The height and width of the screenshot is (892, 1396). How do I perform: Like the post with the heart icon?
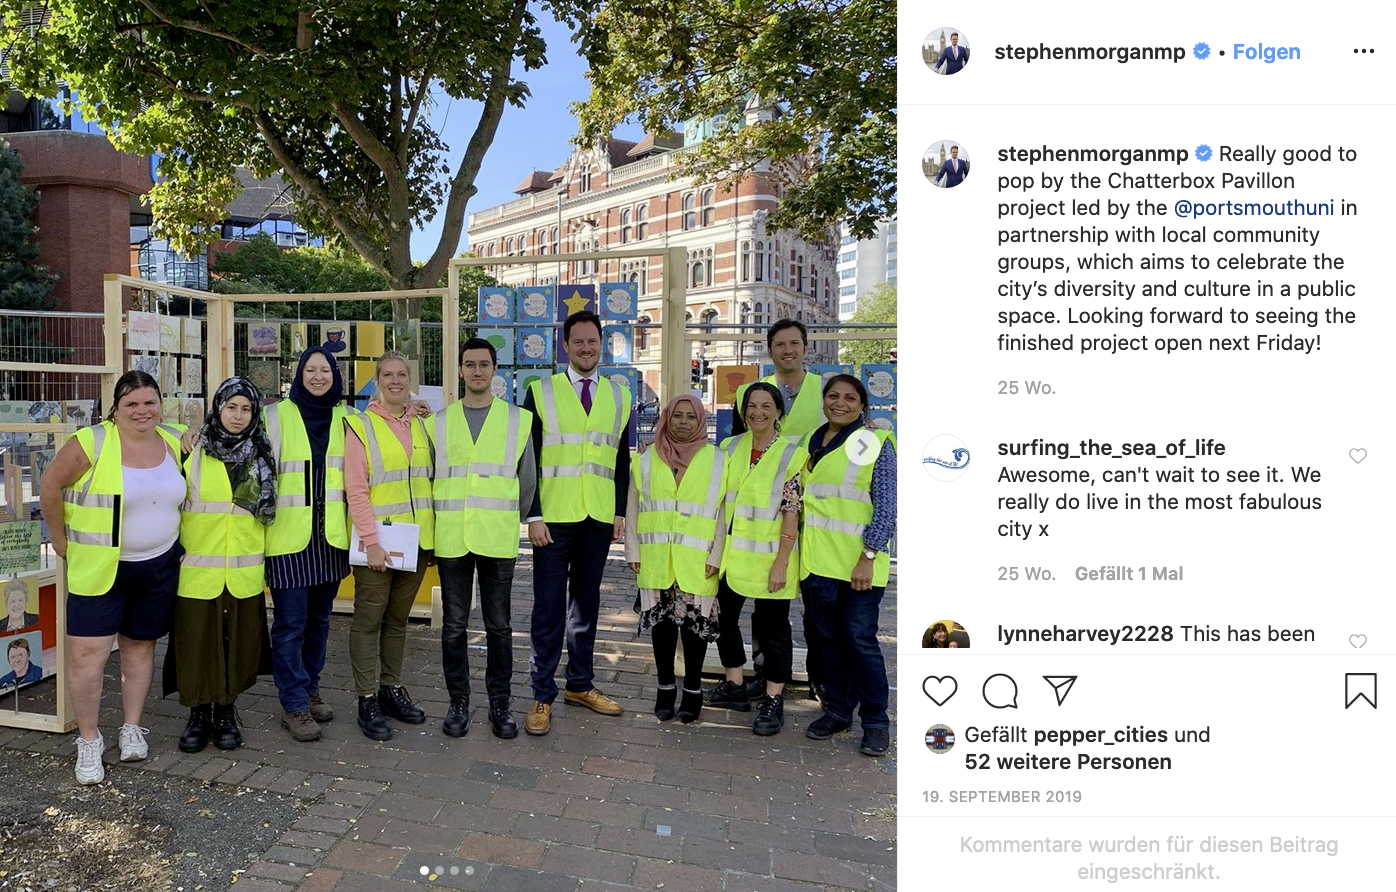940,691
